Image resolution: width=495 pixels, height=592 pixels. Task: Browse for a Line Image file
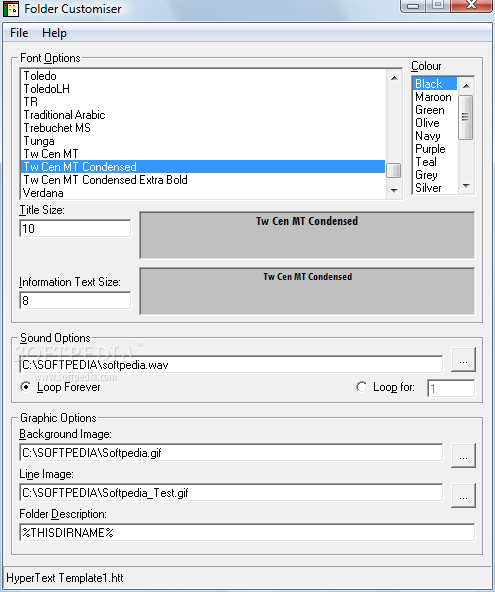463,495
